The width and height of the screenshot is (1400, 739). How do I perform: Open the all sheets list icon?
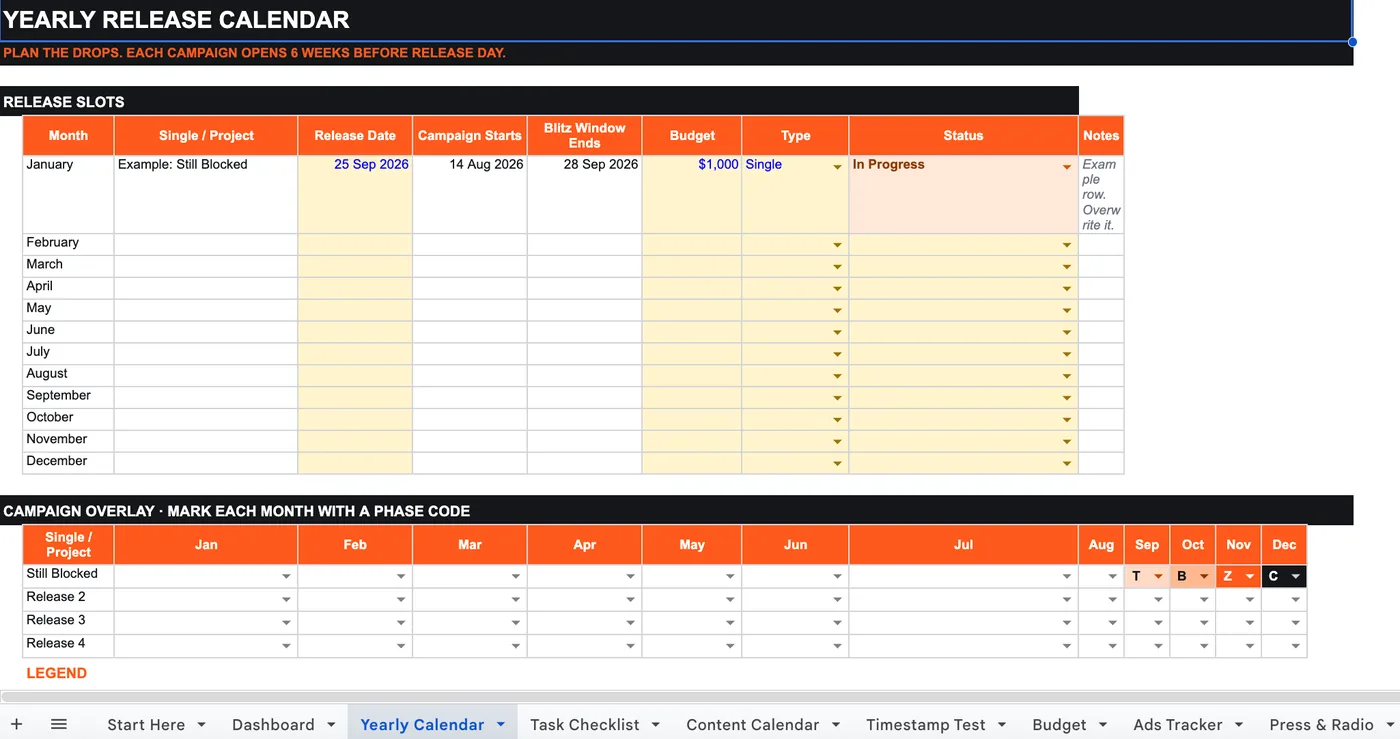(x=59, y=724)
